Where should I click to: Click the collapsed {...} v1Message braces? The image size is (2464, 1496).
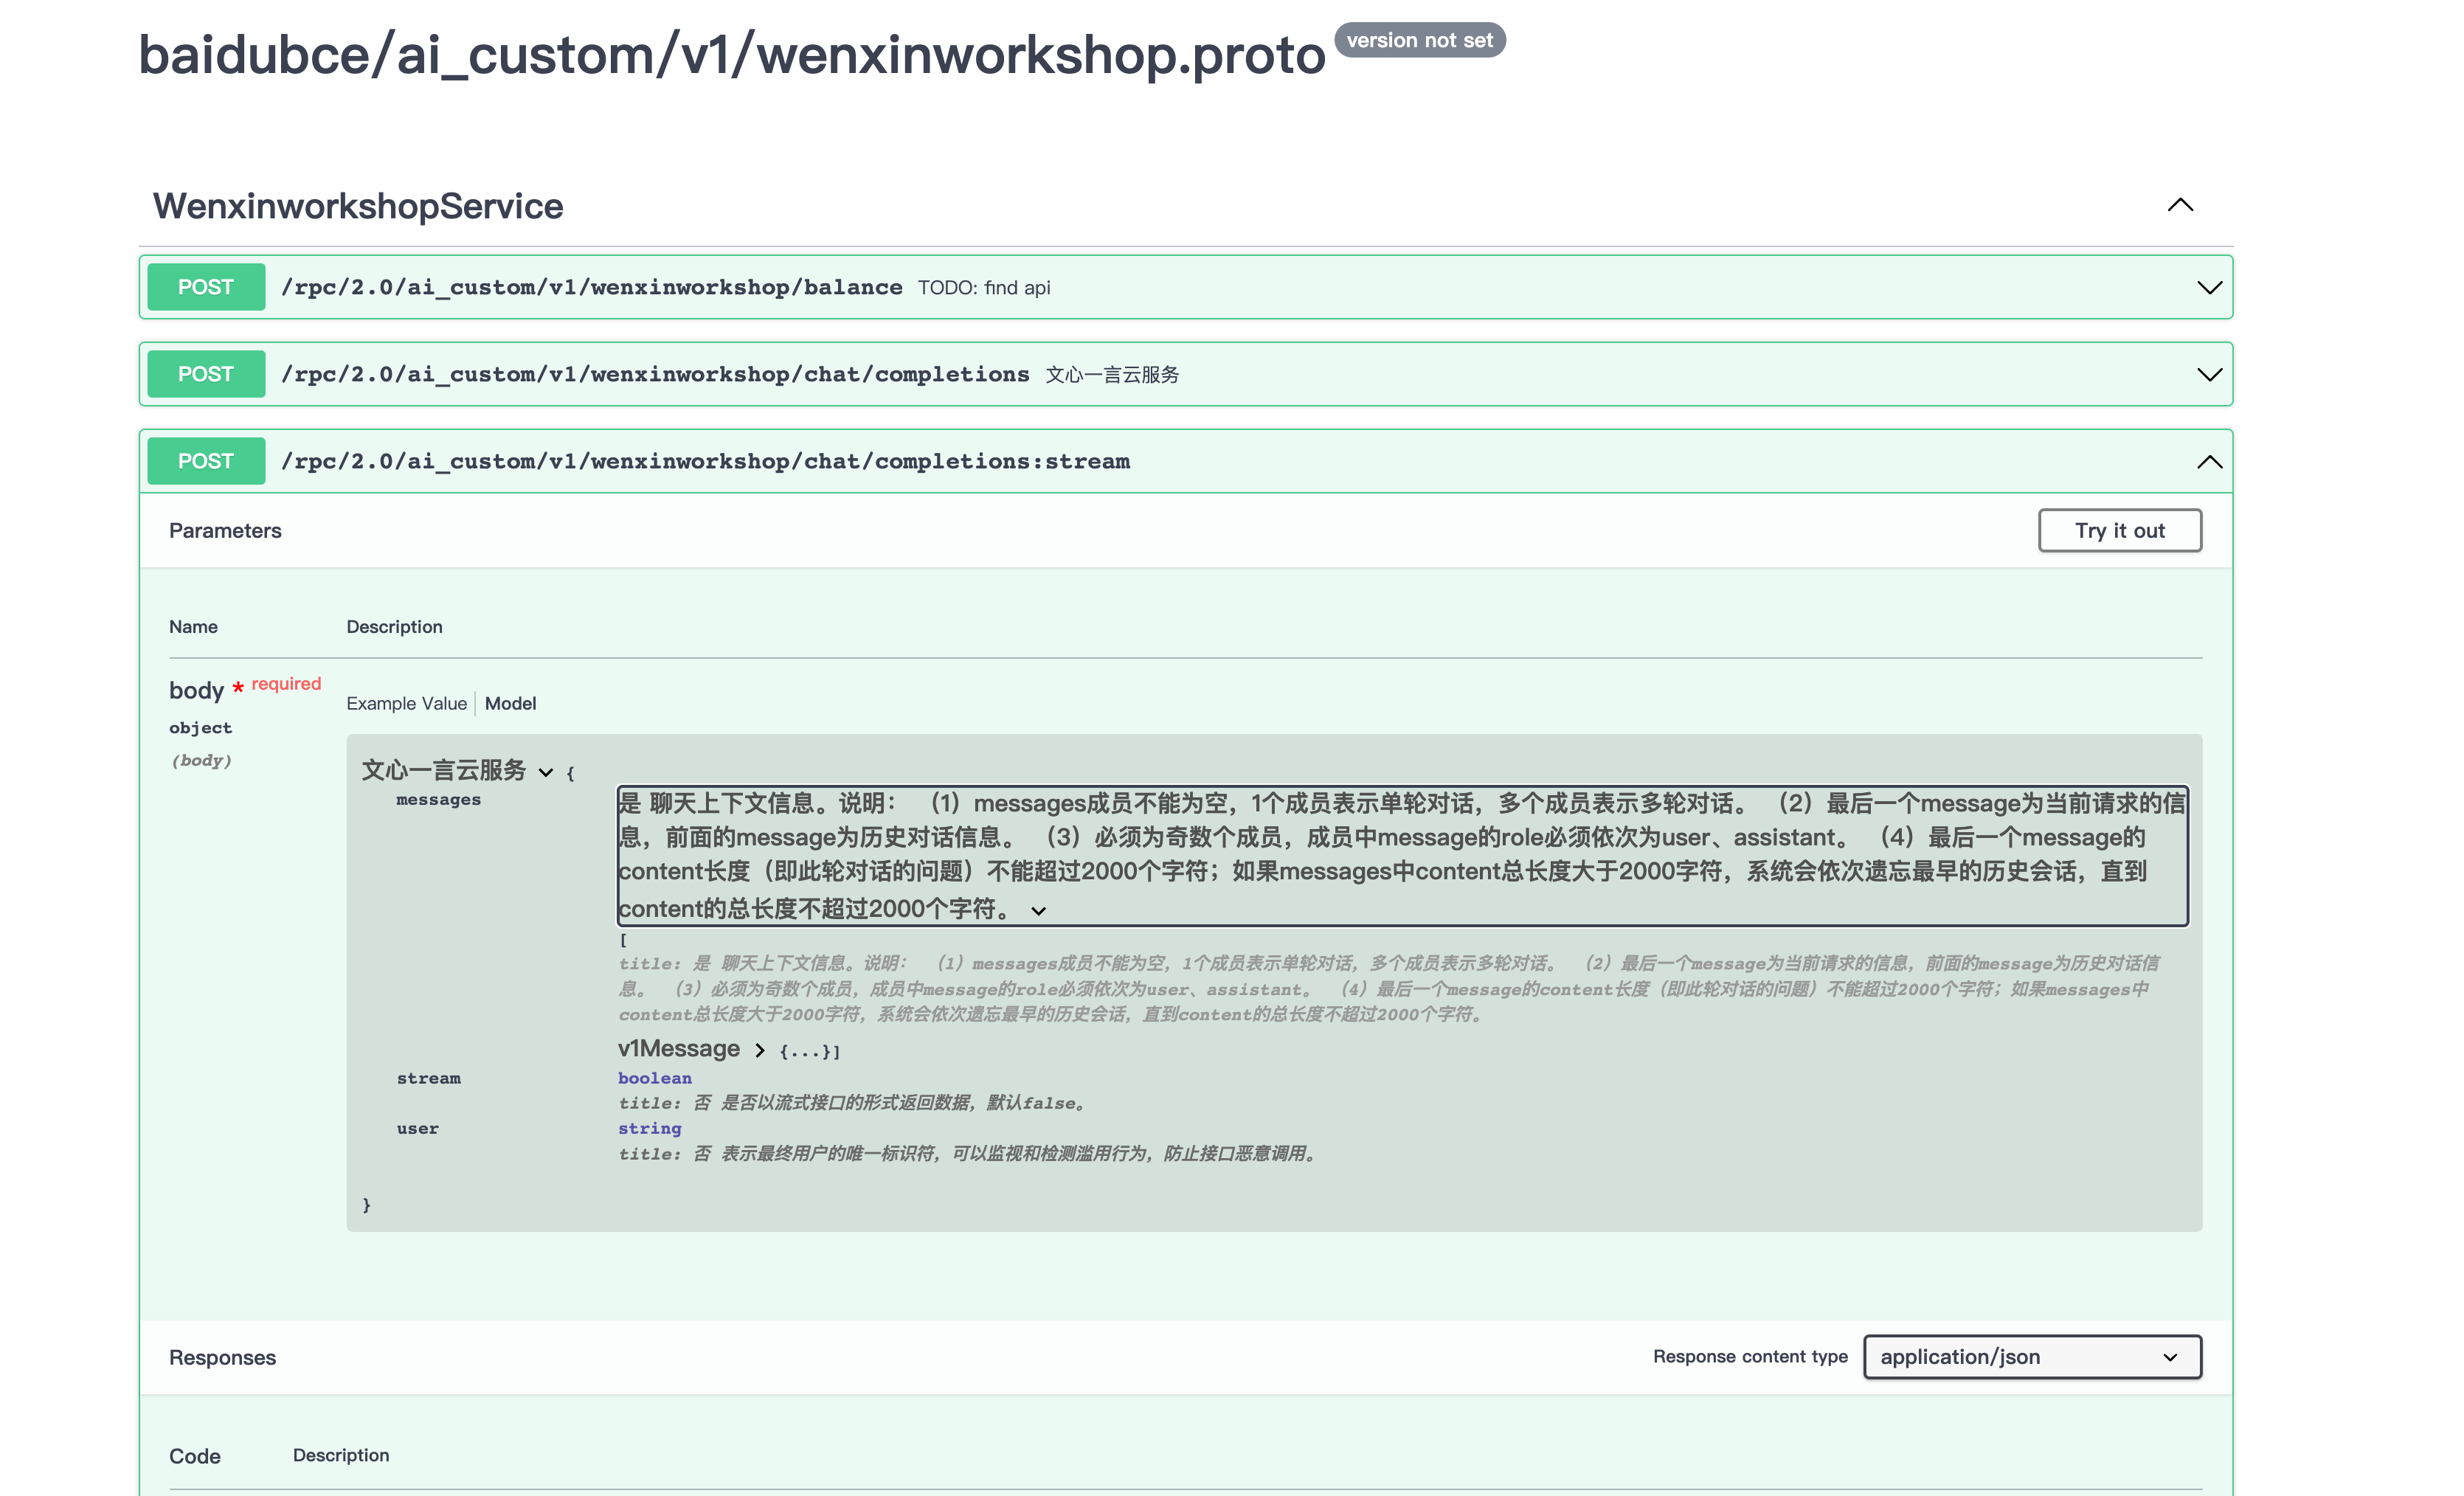(808, 1052)
